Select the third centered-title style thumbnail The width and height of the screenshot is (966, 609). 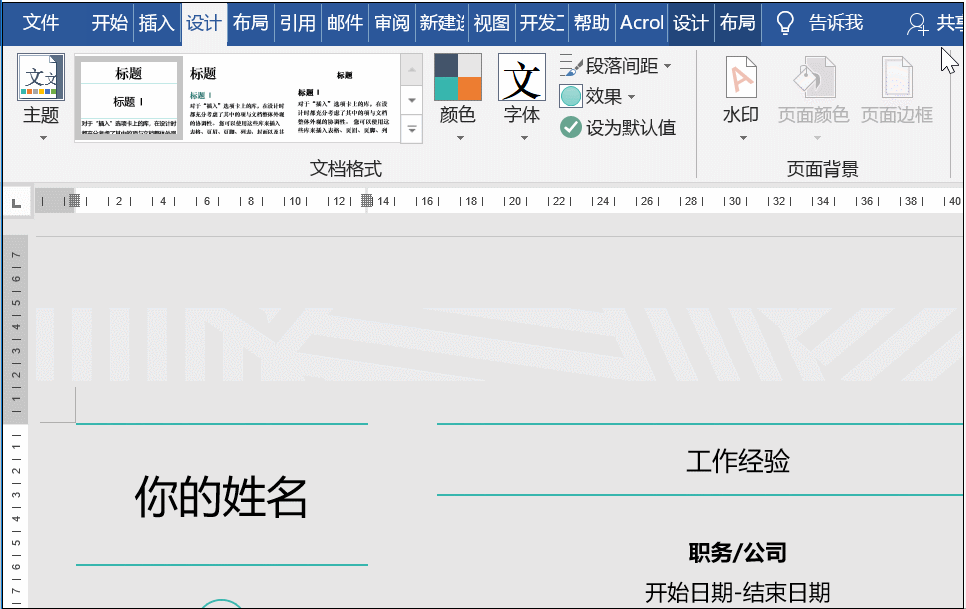344,99
